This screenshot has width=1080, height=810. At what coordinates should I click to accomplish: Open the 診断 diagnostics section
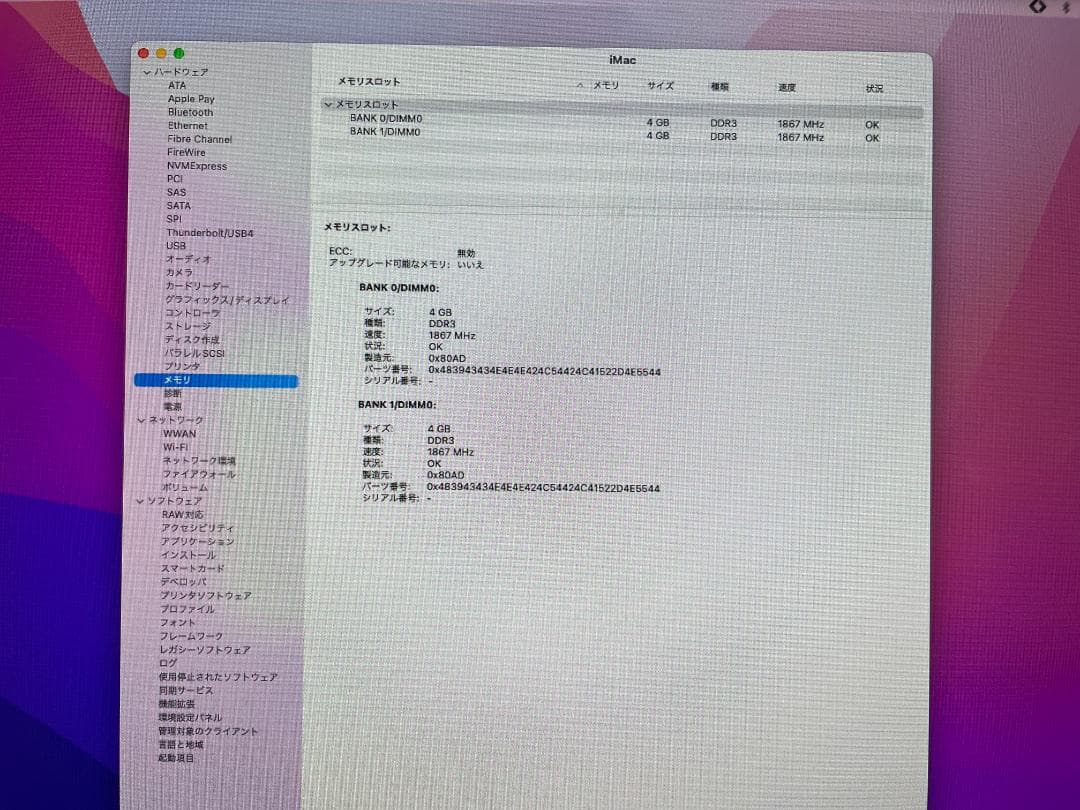tap(174, 393)
